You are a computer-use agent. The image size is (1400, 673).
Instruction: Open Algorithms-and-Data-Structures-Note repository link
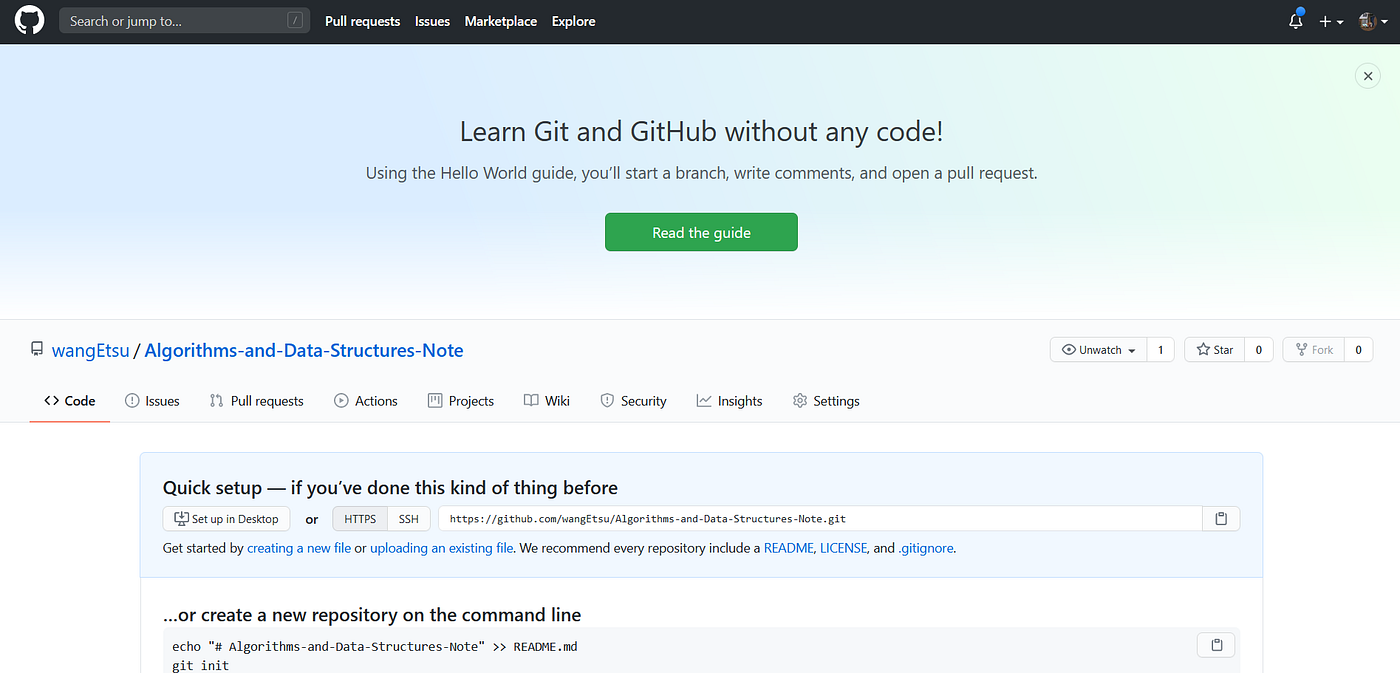point(304,350)
